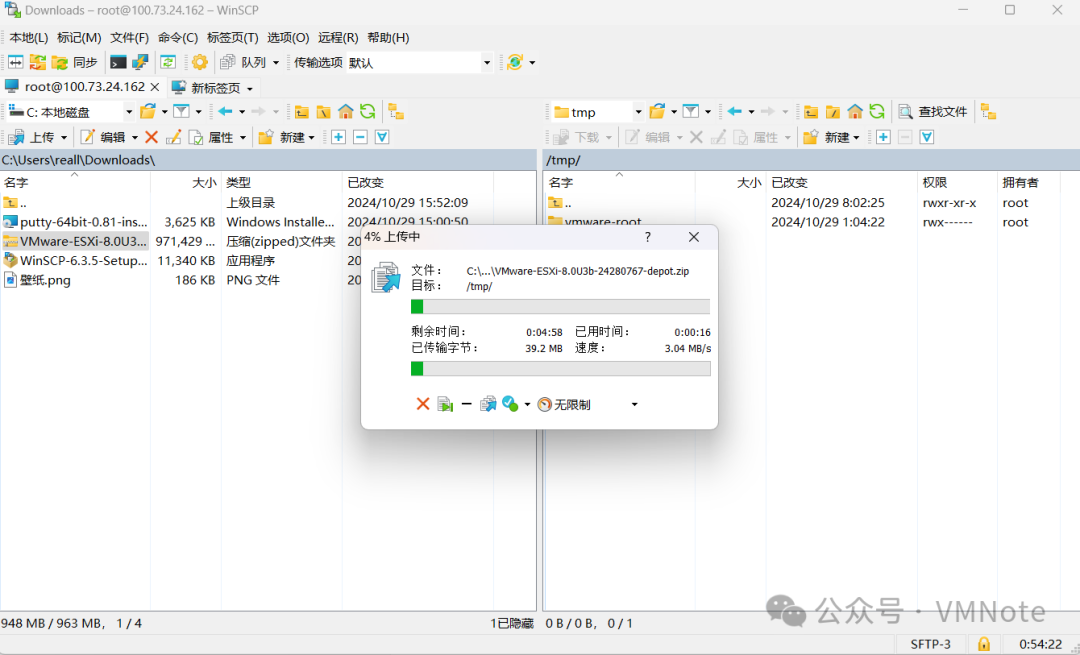Screen dimensions: 1080x655
Task: Click the local rename icon
Action: point(174,137)
